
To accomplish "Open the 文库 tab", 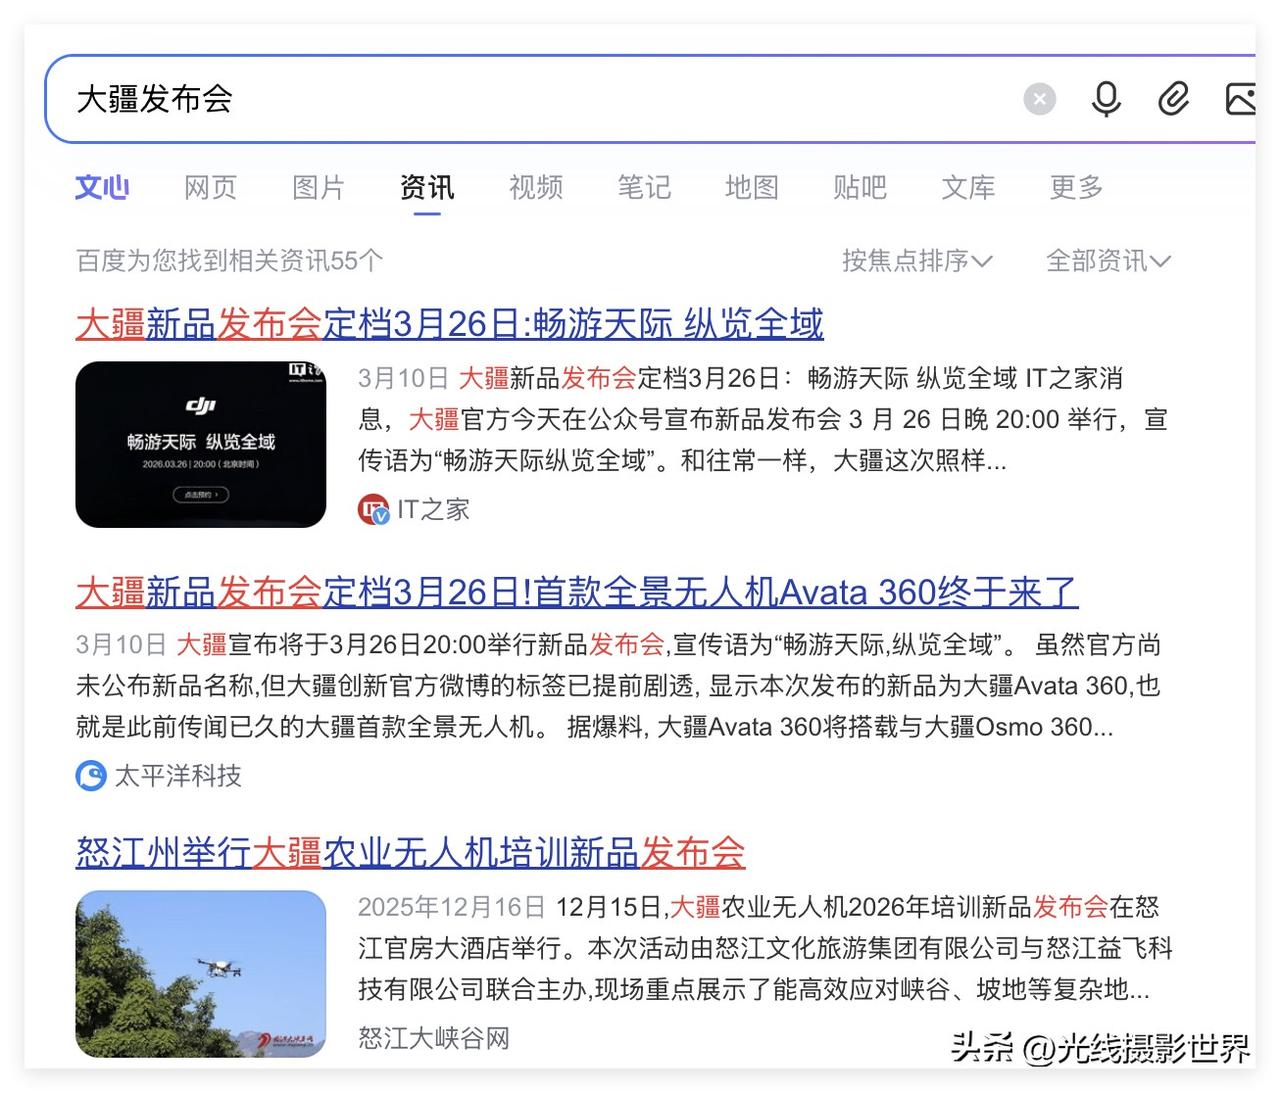I will point(968,187).
